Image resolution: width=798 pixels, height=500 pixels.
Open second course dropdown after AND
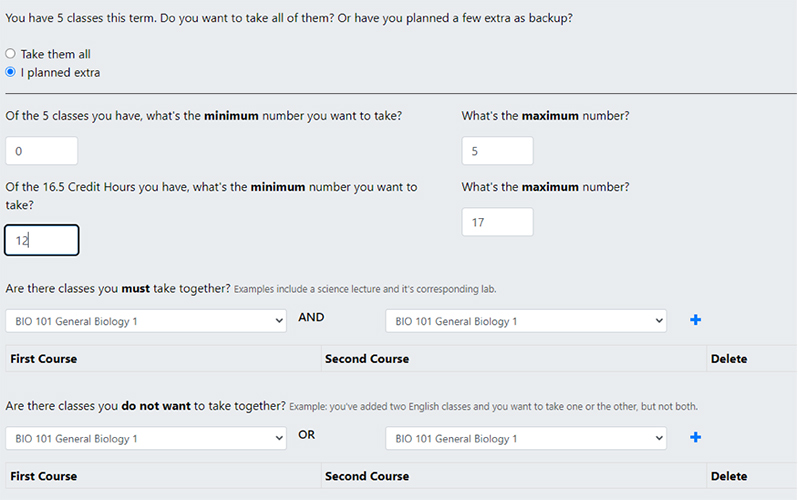tap(526, 321)
